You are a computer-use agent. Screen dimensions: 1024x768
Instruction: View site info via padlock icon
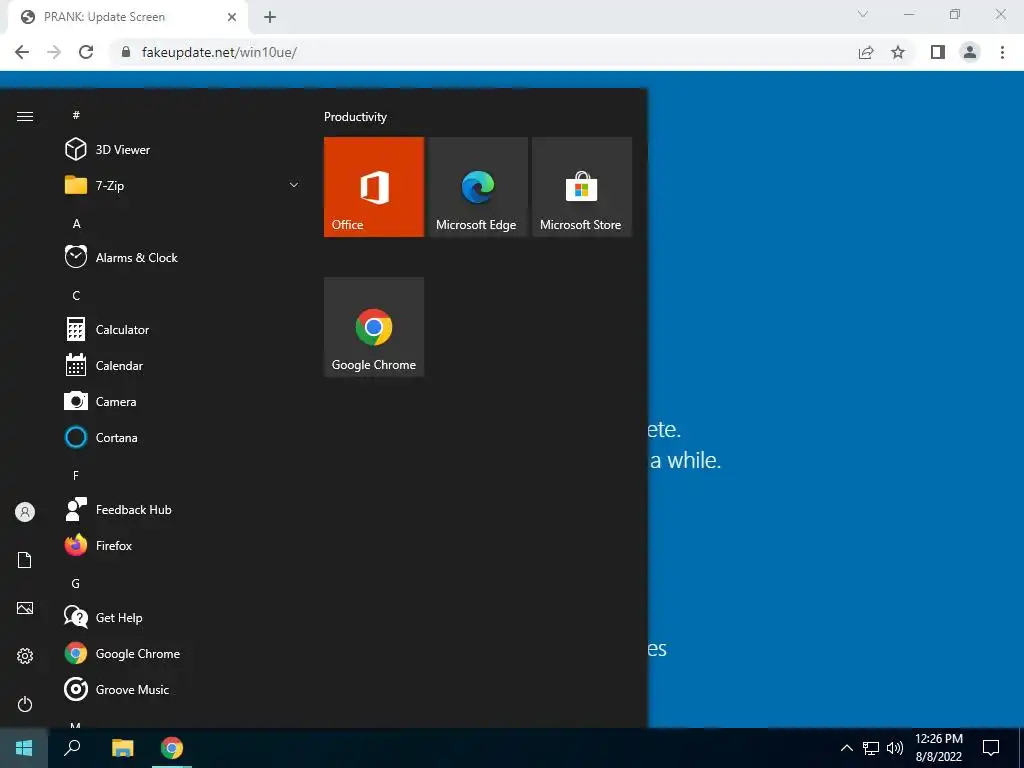pyautogui.click(x=127, y=52)
